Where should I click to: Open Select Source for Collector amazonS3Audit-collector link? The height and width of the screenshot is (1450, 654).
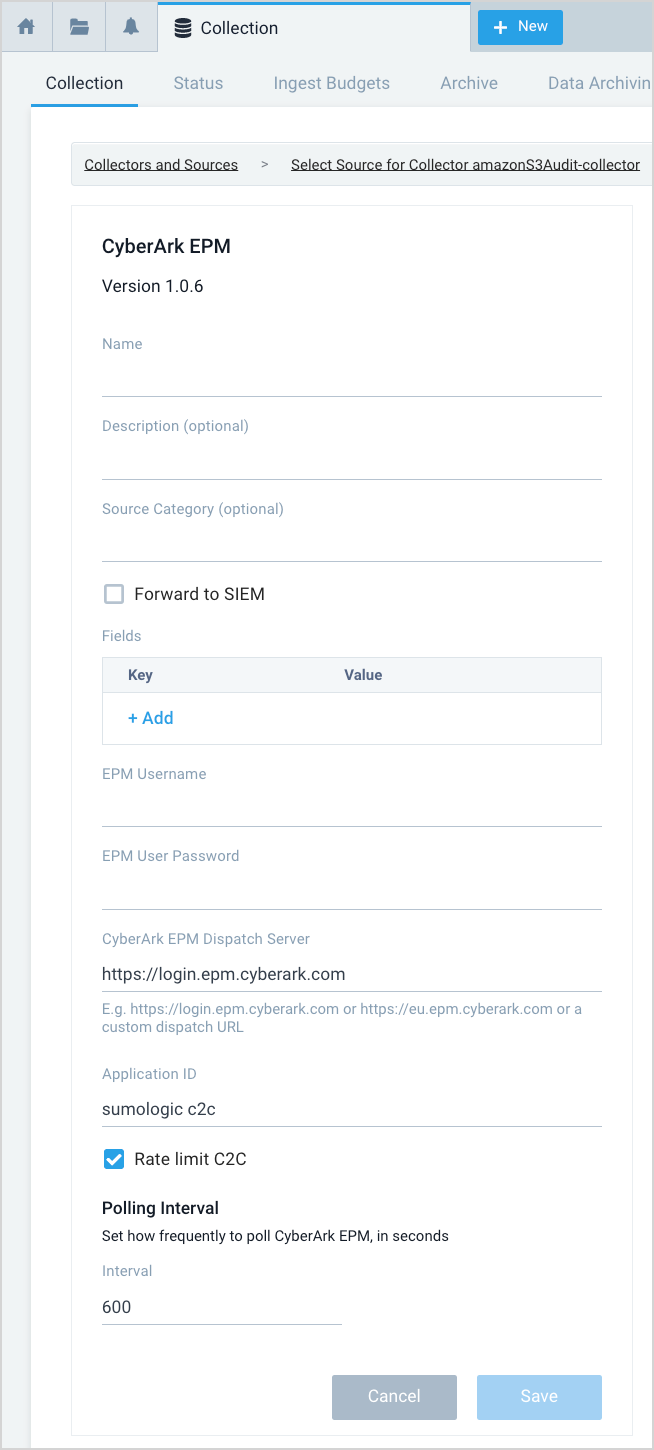(465, 164)
